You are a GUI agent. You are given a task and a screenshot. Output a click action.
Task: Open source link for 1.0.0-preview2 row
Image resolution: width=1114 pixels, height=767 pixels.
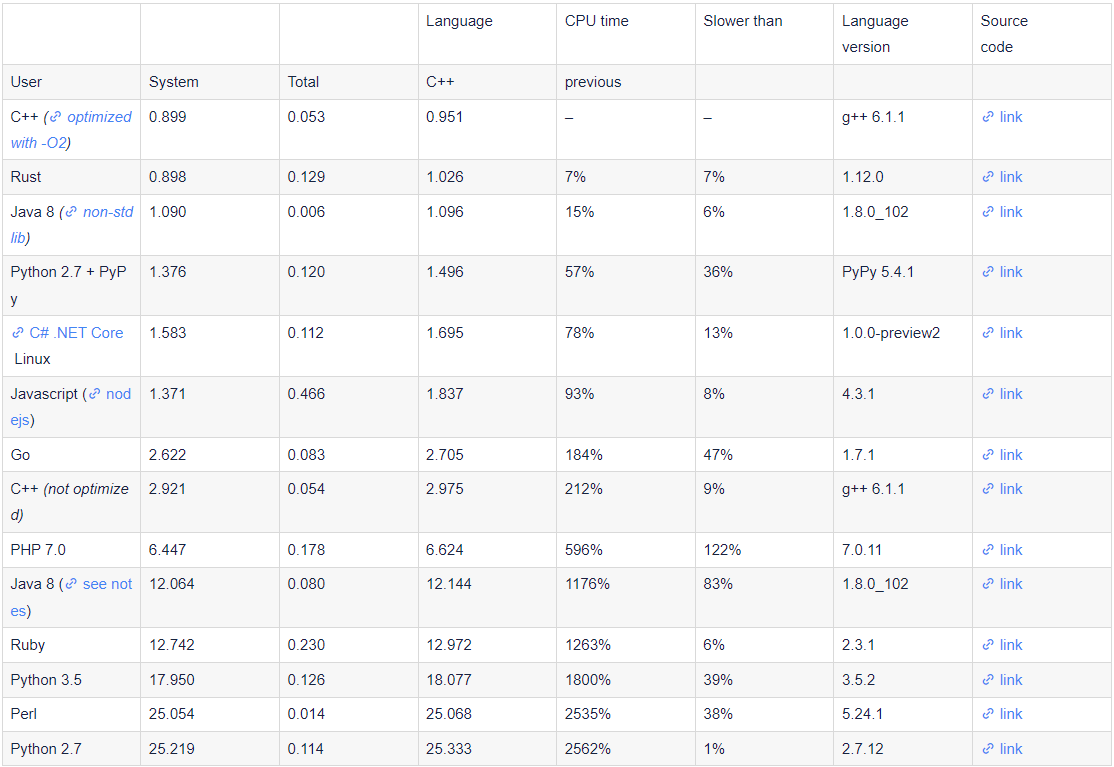(x=1002, y=332)
